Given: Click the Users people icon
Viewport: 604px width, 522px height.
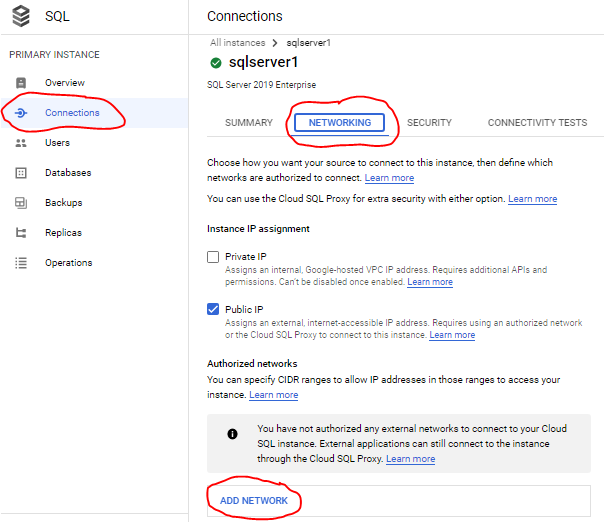Looking at the screenshot, I should [x=21, y=143].
